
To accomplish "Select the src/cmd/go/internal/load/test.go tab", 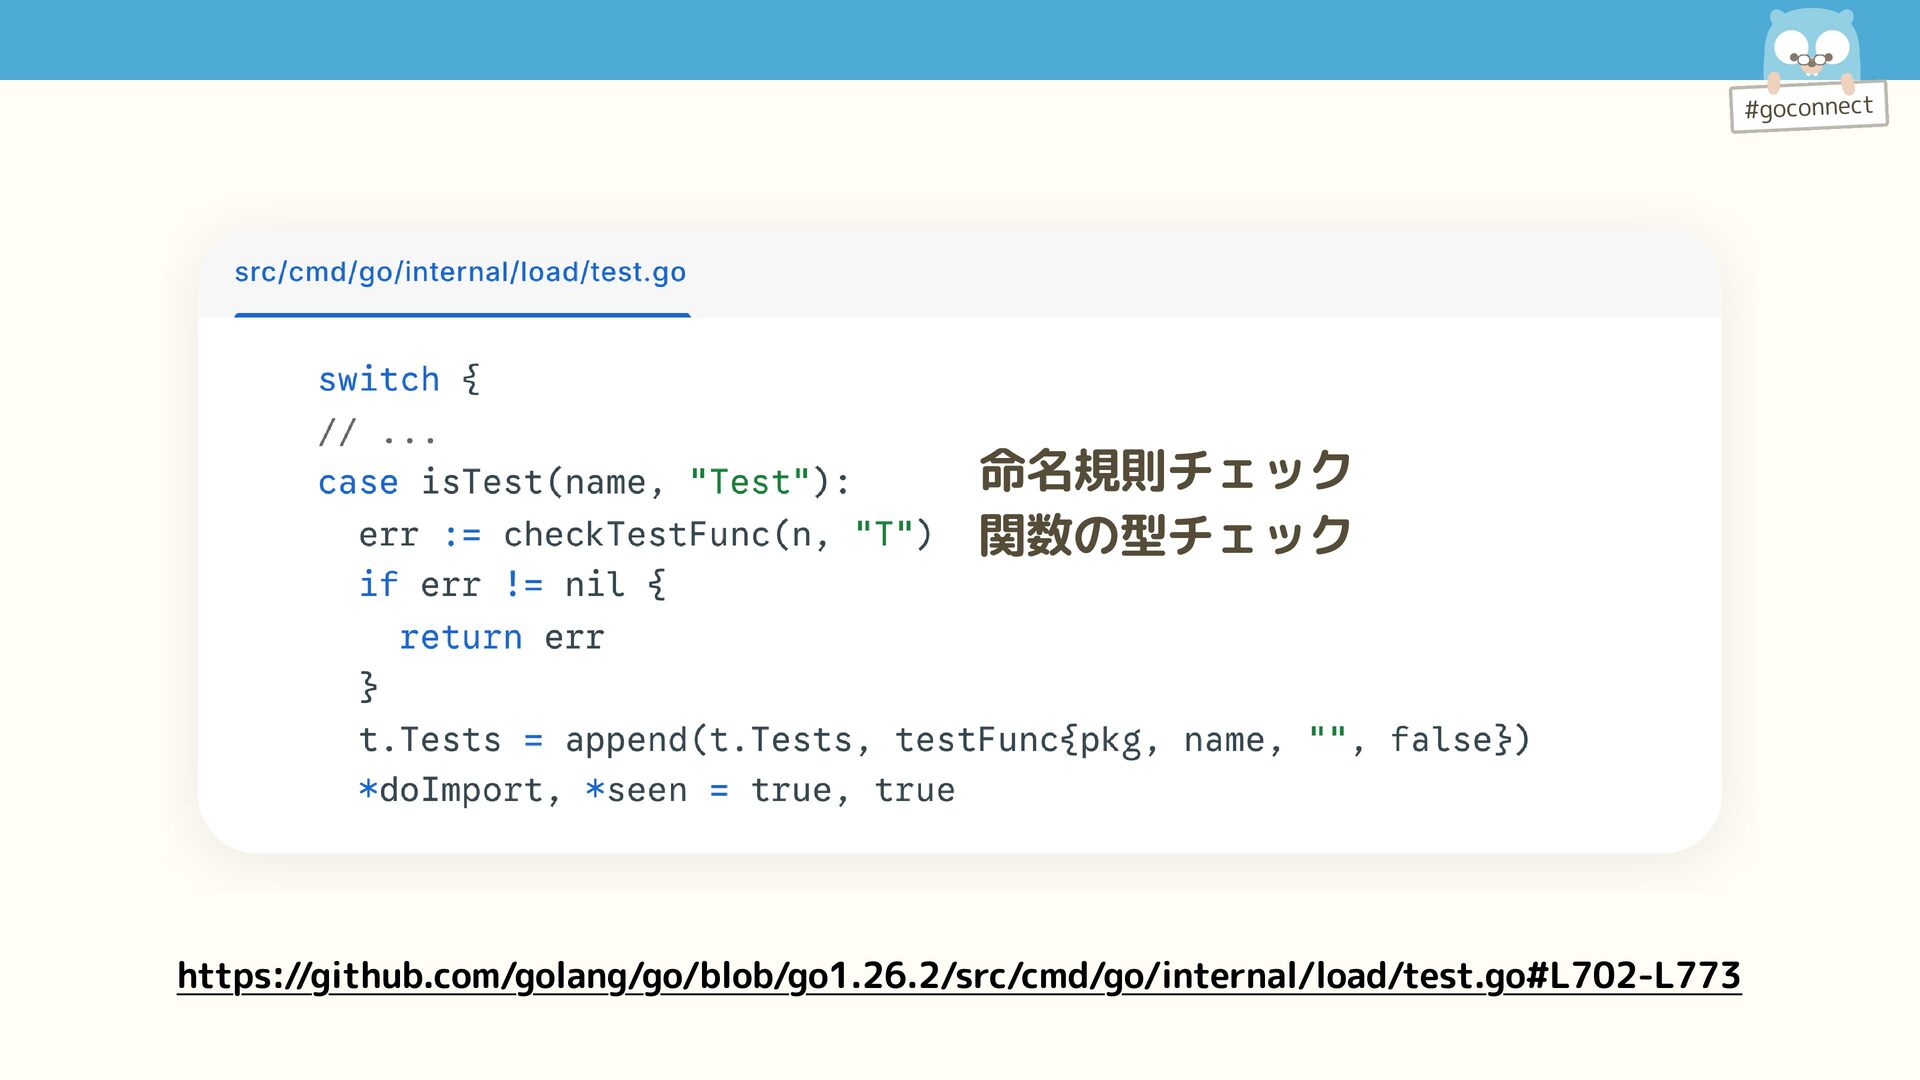I will pos(460,272).
